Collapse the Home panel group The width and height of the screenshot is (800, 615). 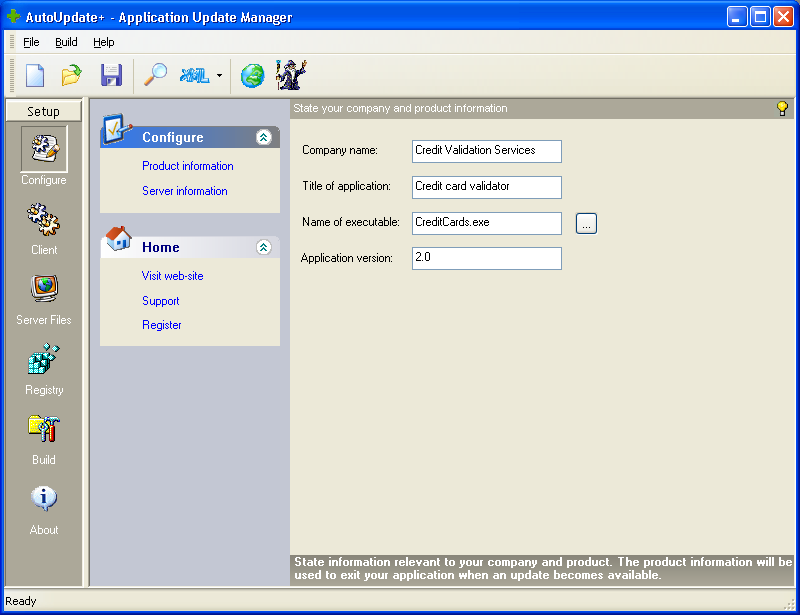pos(264,247)
